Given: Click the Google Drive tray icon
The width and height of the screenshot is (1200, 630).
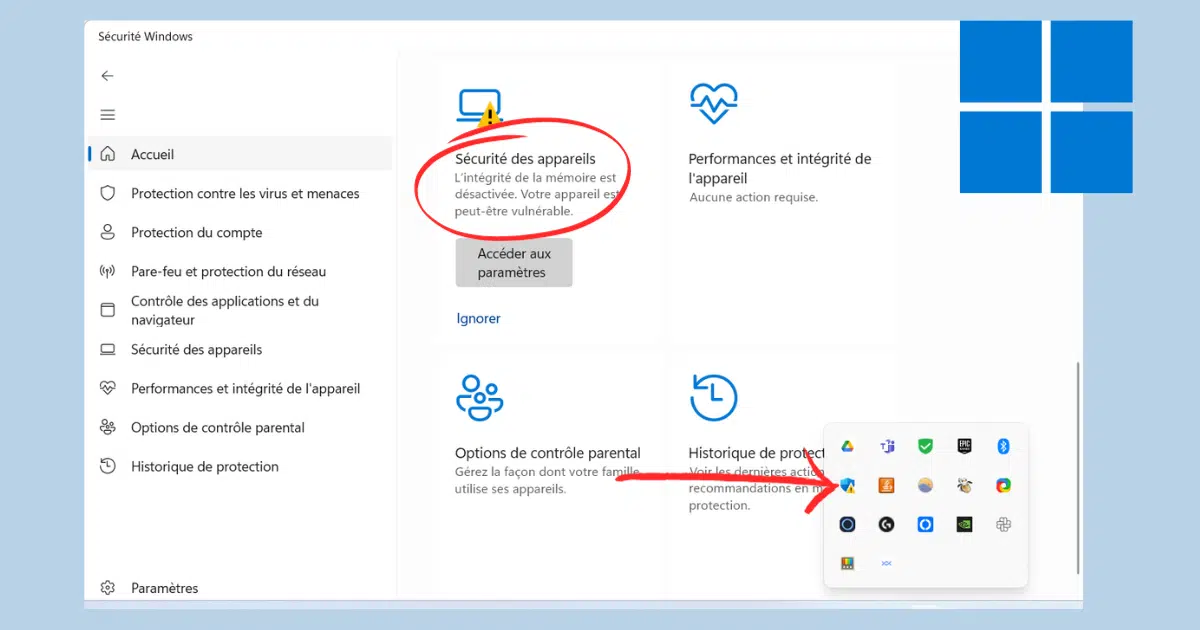Looking at the screenshot, I should pos(847,446).
